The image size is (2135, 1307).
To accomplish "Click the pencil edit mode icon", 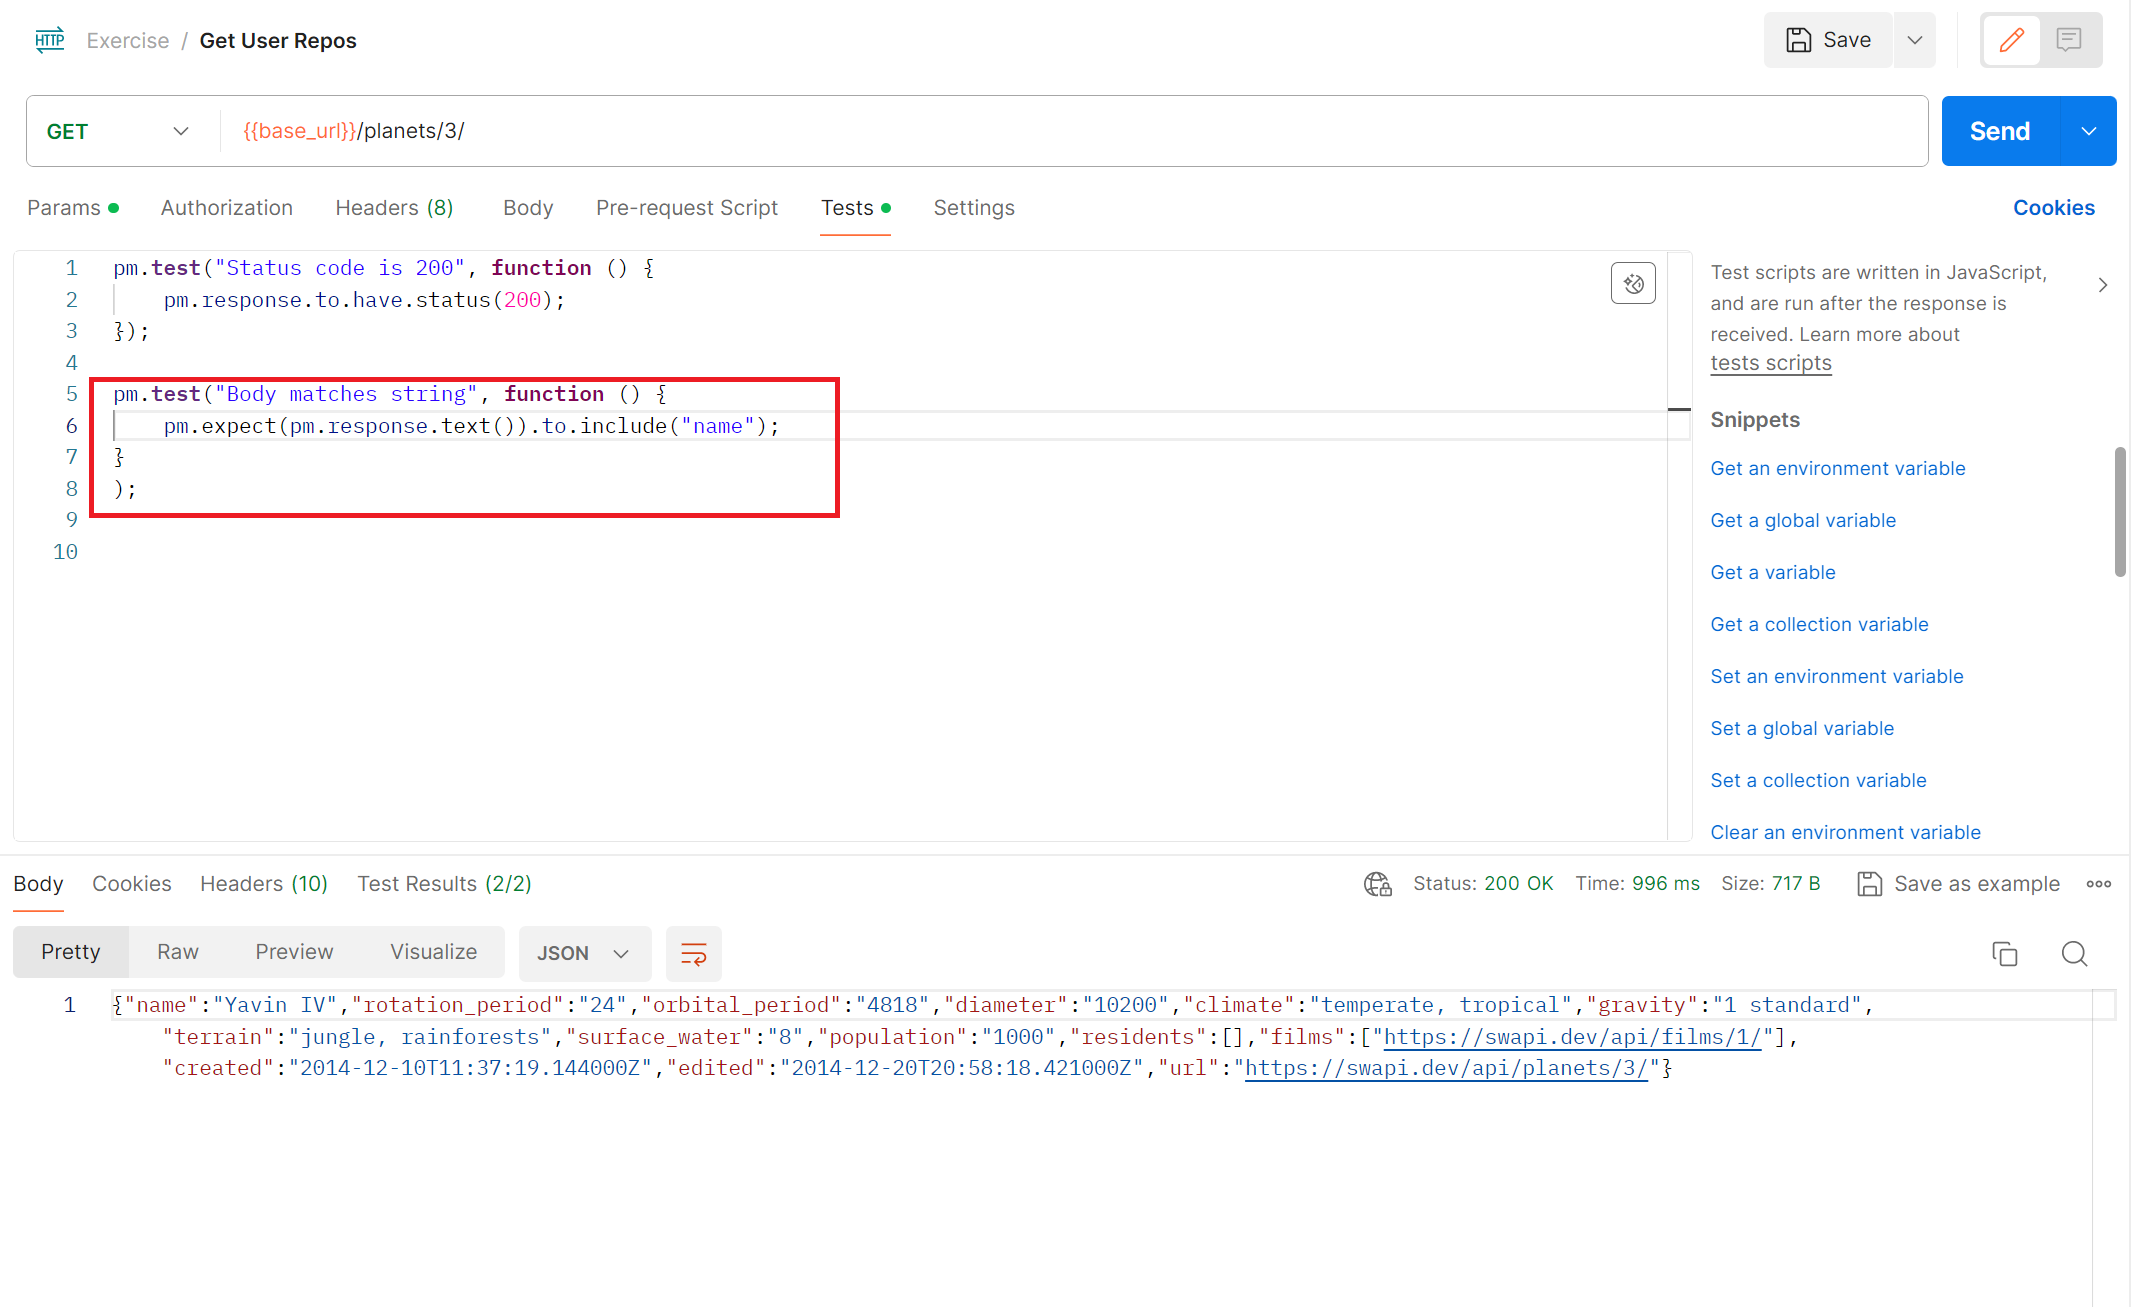I will coord(2011,40).
